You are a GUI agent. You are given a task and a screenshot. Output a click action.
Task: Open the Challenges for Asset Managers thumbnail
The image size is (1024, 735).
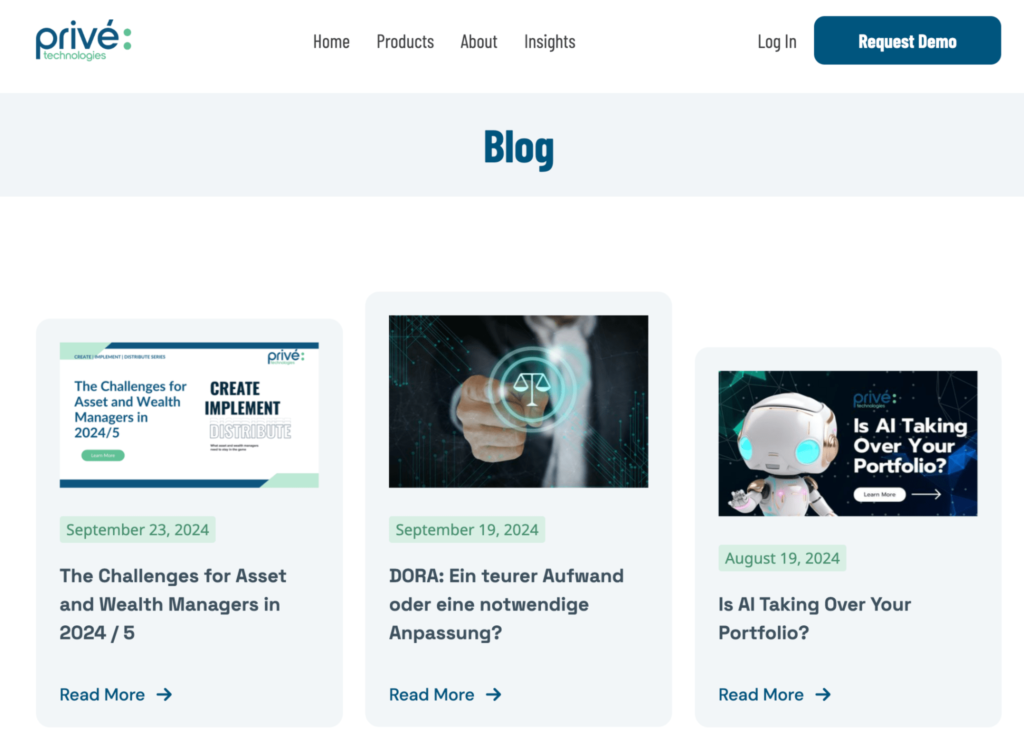[x=189, y=415]
